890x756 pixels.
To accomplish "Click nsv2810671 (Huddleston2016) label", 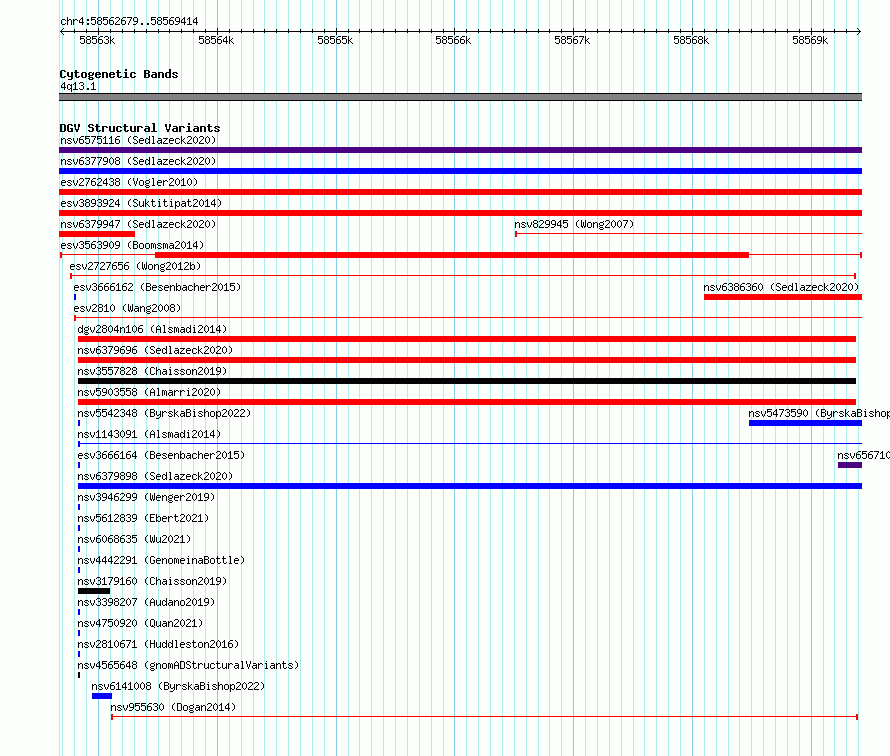I will click(158, 644).
